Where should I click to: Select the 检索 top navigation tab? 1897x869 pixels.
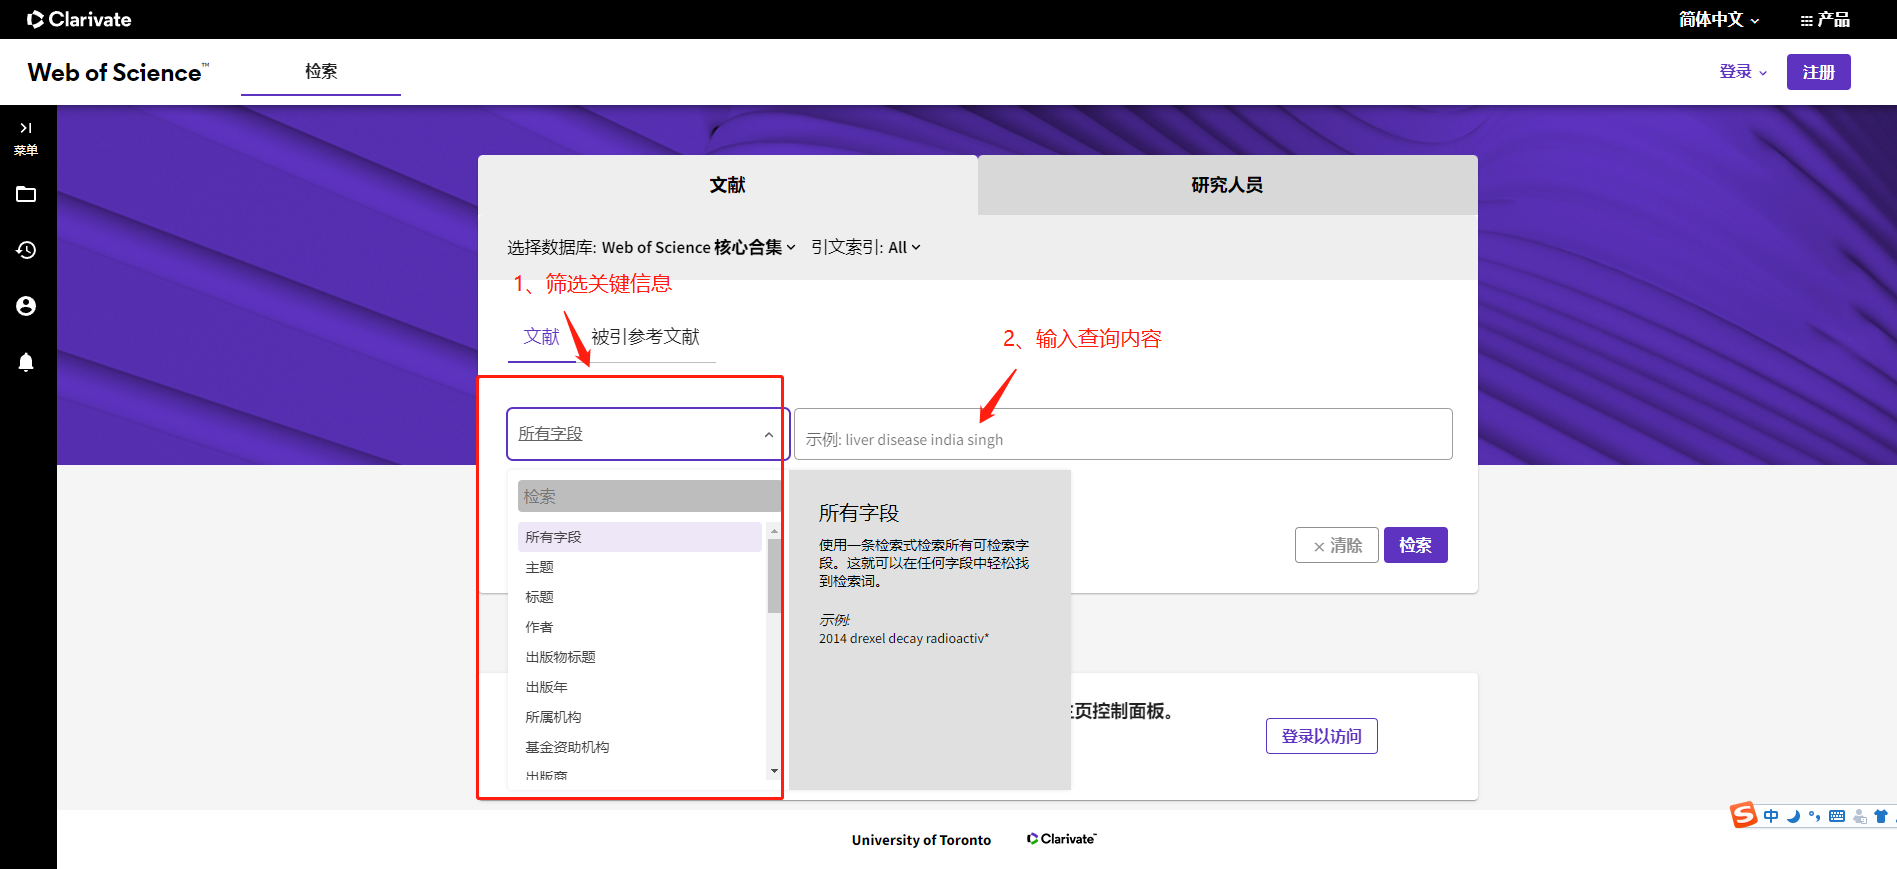321,71
